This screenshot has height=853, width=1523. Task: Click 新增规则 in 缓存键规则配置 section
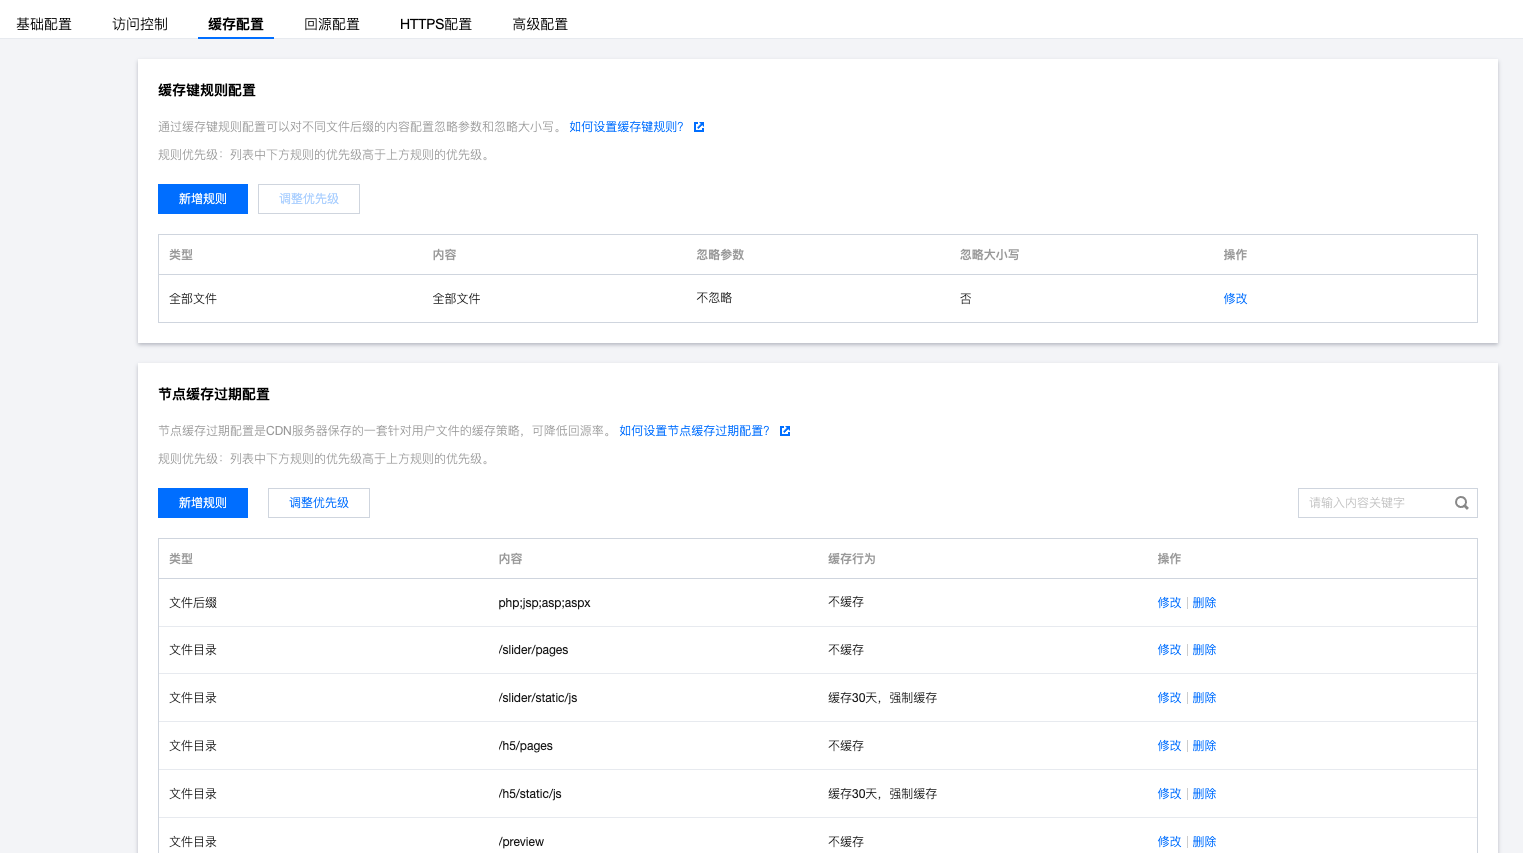tap(203, 199)
